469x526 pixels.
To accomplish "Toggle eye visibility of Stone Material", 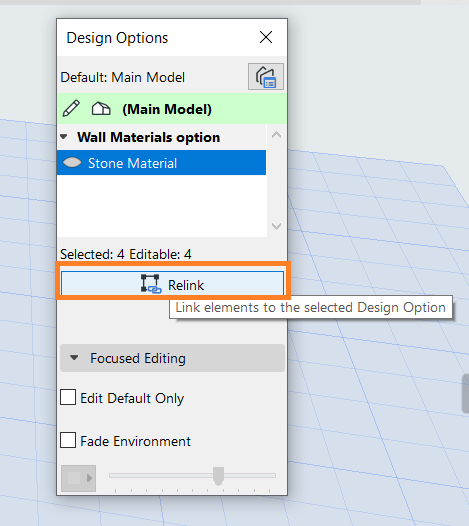I will (72, 163).
